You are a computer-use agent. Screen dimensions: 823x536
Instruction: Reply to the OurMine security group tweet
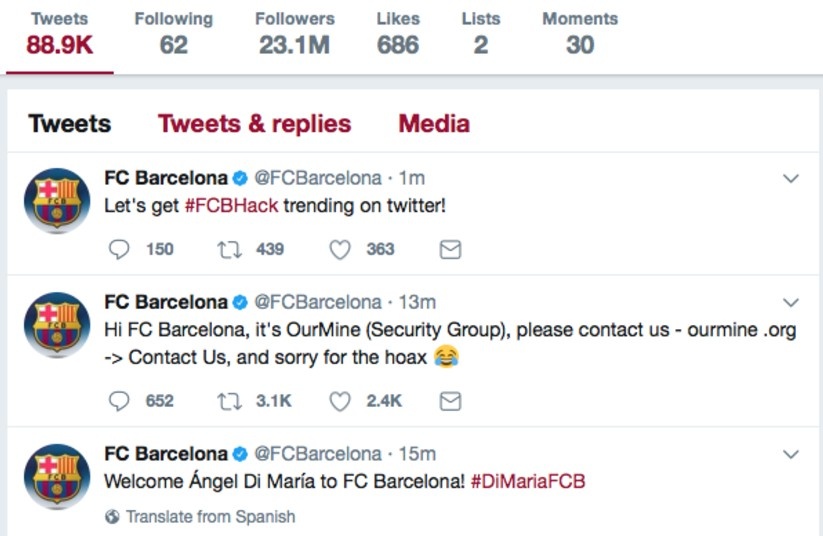(119, 401)
